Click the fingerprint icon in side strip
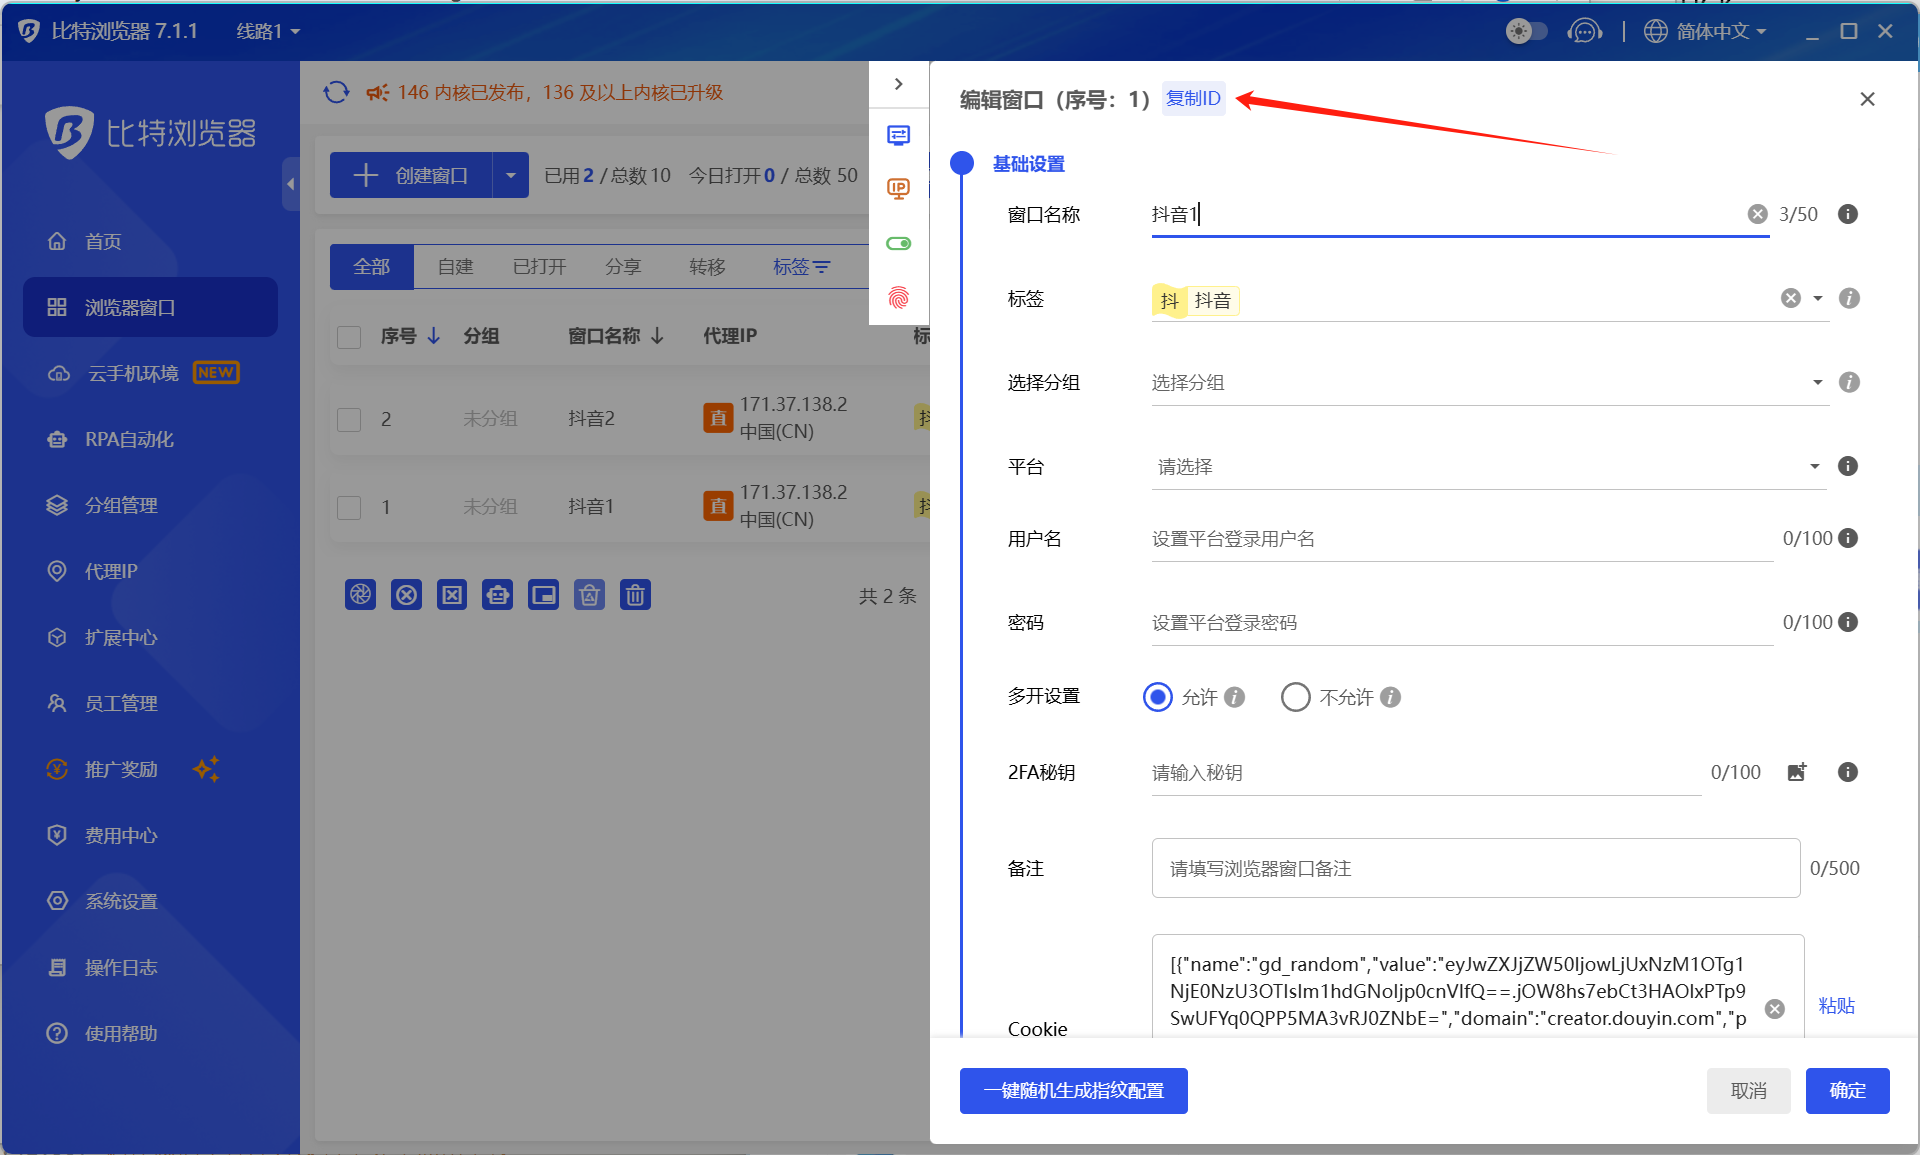 [898, 297]
